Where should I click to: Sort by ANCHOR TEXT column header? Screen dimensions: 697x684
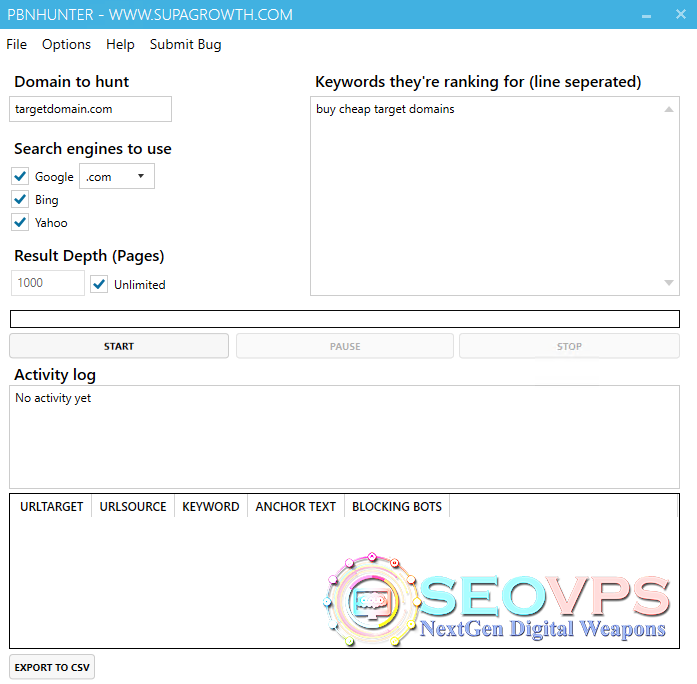tap(296, 506)
